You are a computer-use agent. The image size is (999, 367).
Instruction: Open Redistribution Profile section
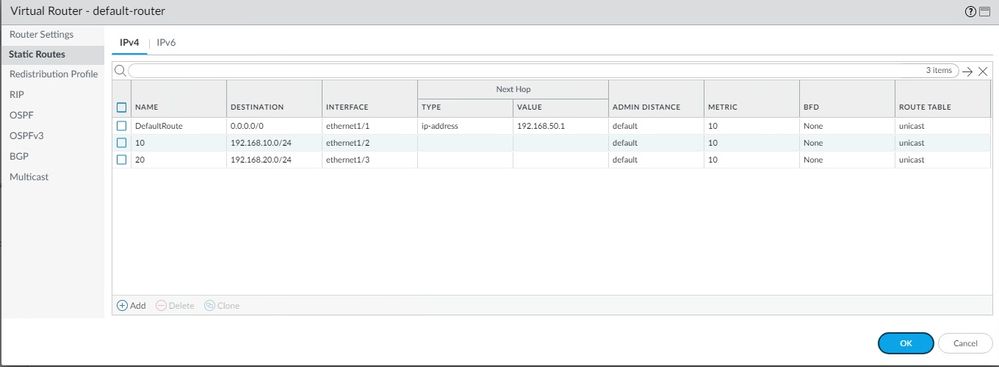click(x=54, y=75)
